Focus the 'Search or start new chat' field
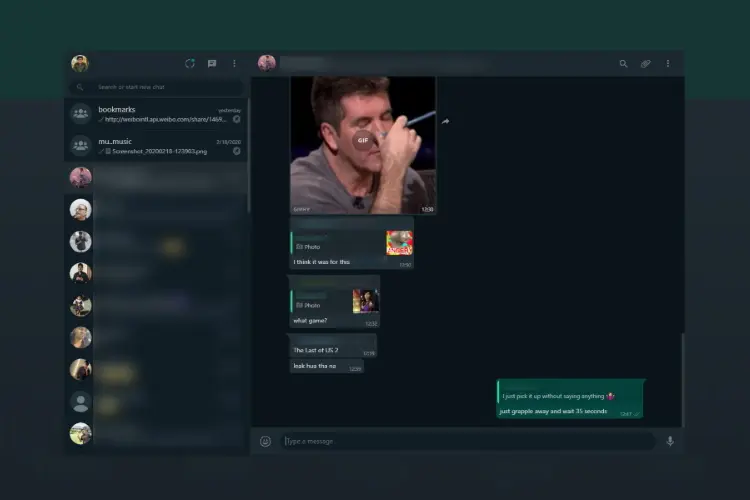Image resolution: width=750 pixels, height=500 pixels. [160, 87]
